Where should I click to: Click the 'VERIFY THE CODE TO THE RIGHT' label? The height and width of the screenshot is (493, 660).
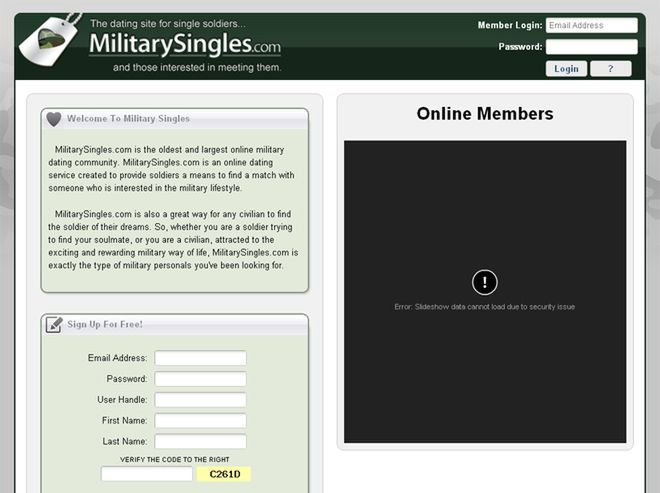click(x=175, y=459)
